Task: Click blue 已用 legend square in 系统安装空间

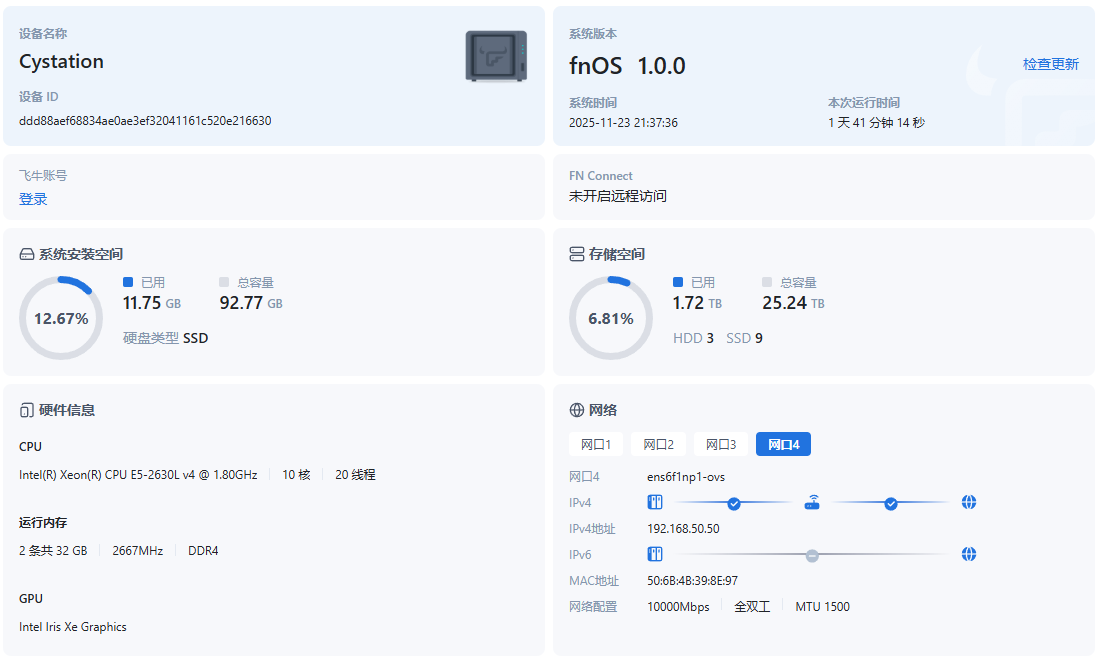Action: pyautogui.click(x=128, y=283)
